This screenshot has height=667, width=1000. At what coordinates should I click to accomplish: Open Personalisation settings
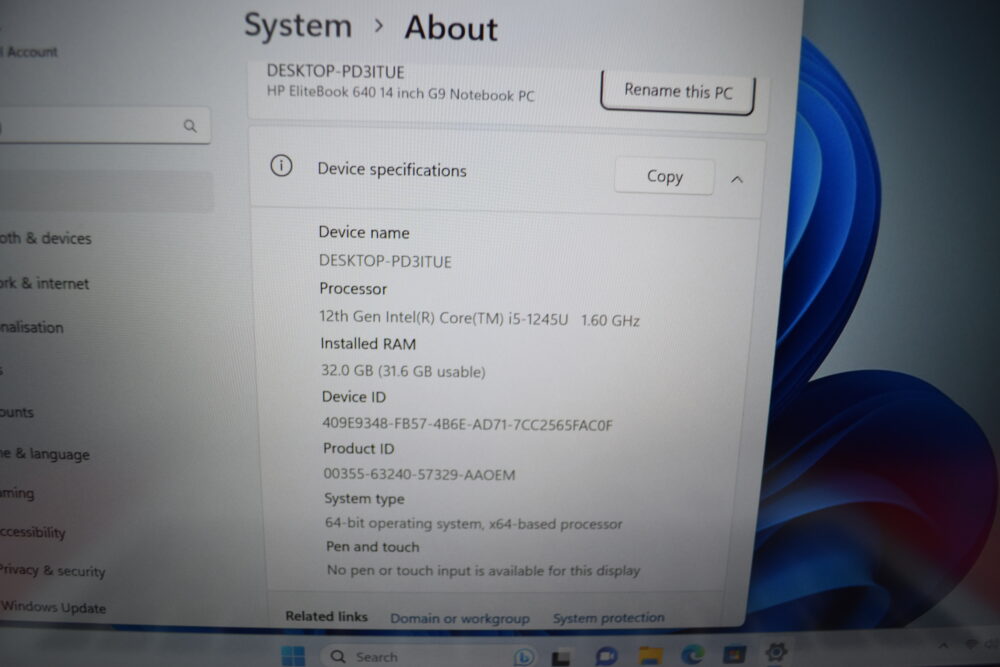32,327
